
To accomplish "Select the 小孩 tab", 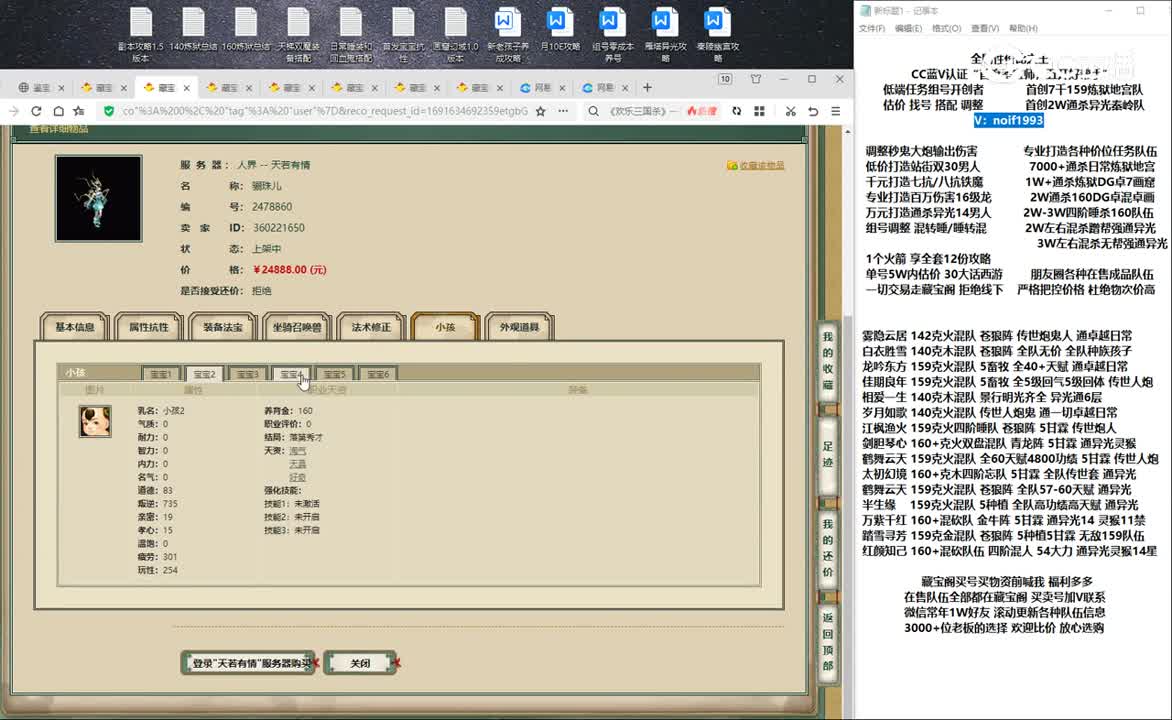I will click(x=445, y=327).
